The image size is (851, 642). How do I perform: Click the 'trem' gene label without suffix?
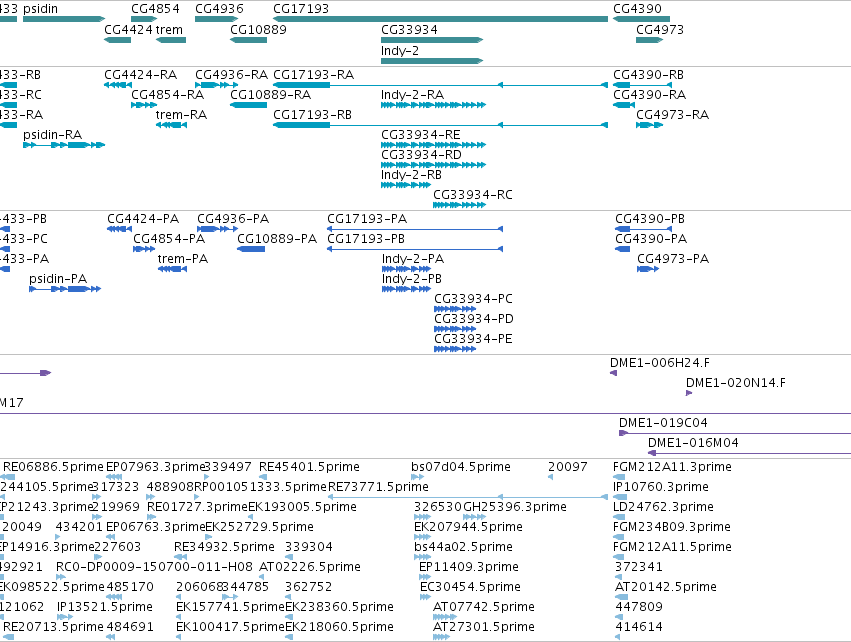click(169, 30)
